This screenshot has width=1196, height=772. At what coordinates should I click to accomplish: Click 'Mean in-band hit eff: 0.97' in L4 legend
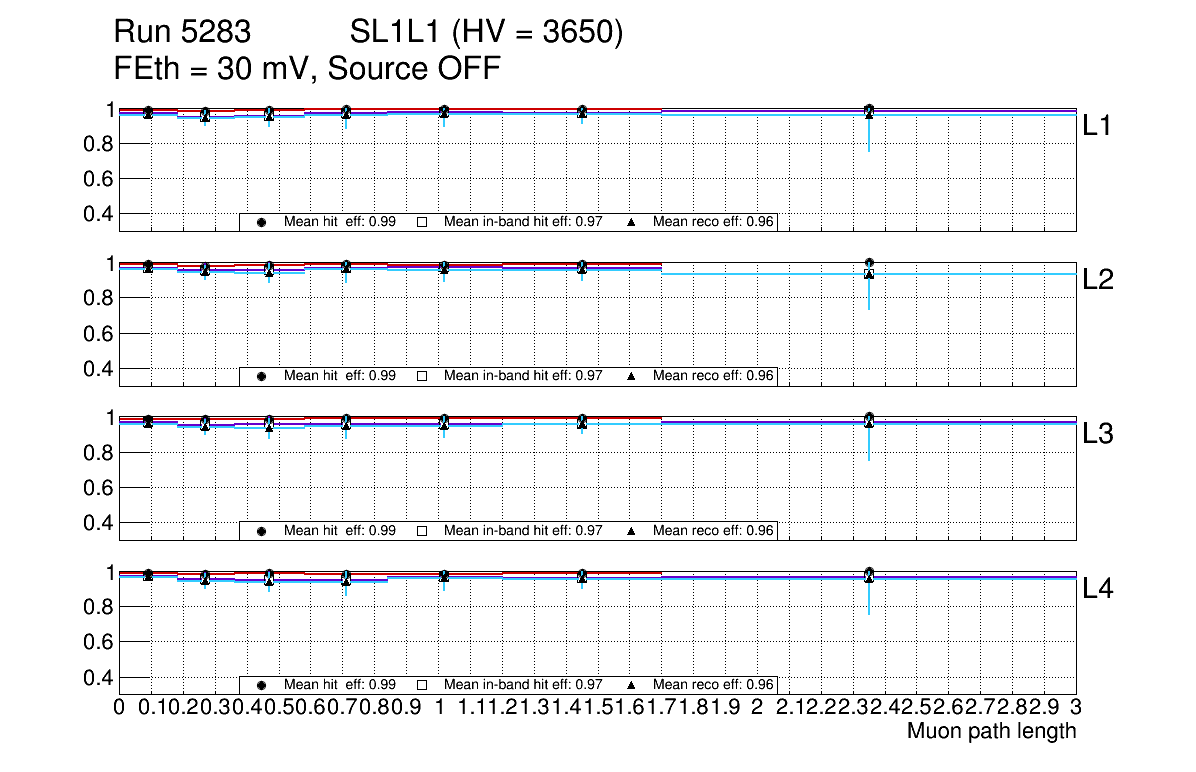[523, 685]
